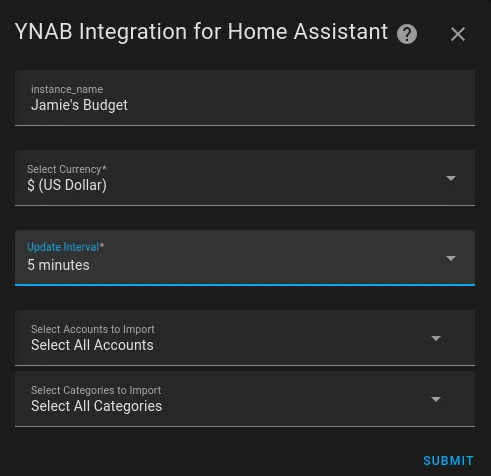Click the instance_name text field
Viewport: 491px width, 476px height.
click(x=245, y=98)
